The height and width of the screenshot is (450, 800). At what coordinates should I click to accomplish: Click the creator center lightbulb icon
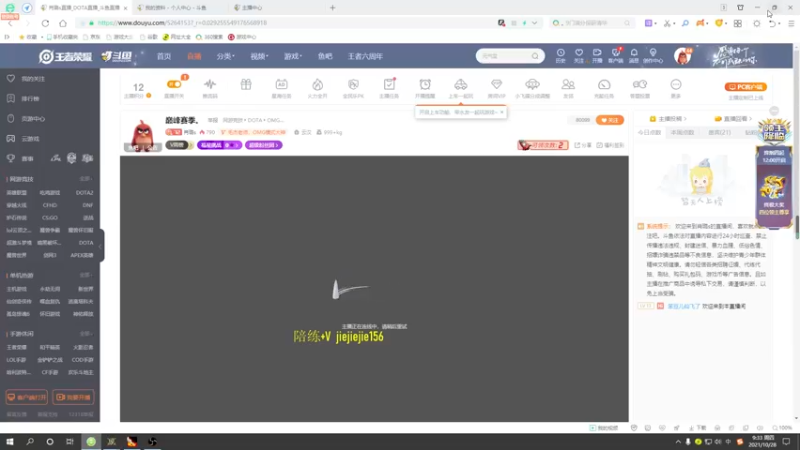point(653,53)
